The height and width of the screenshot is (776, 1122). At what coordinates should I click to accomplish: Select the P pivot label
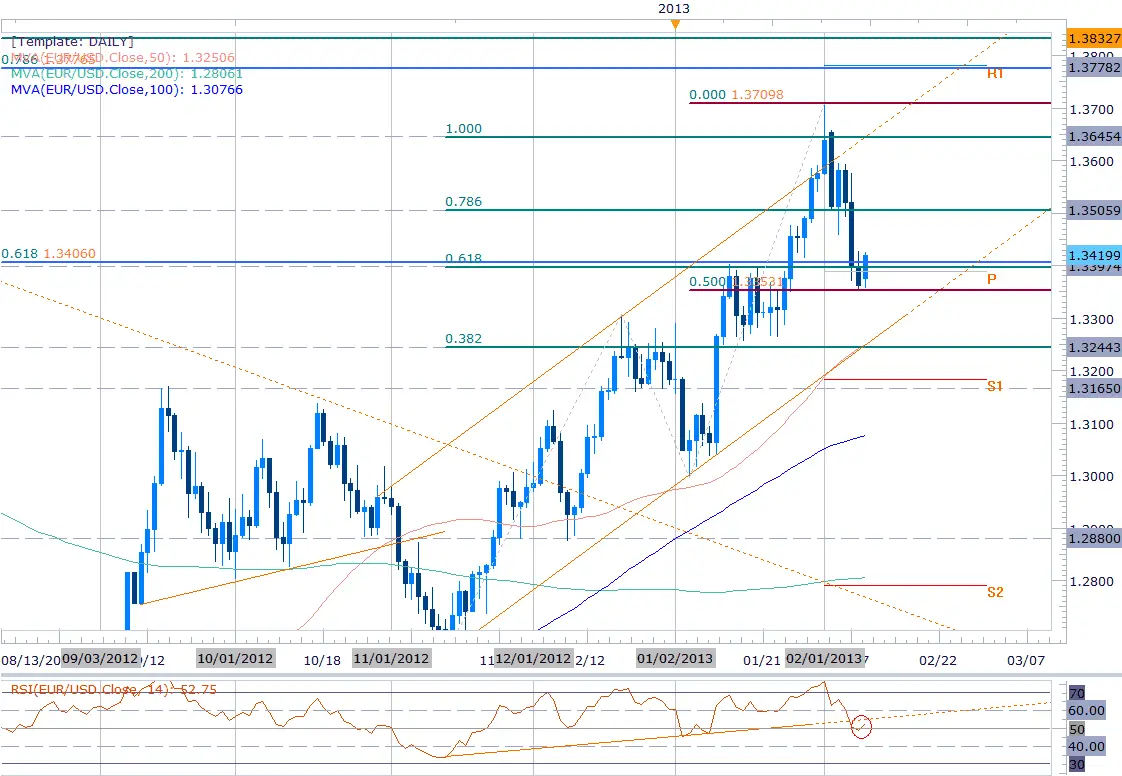pyautogui.click(x=991, y=279)
